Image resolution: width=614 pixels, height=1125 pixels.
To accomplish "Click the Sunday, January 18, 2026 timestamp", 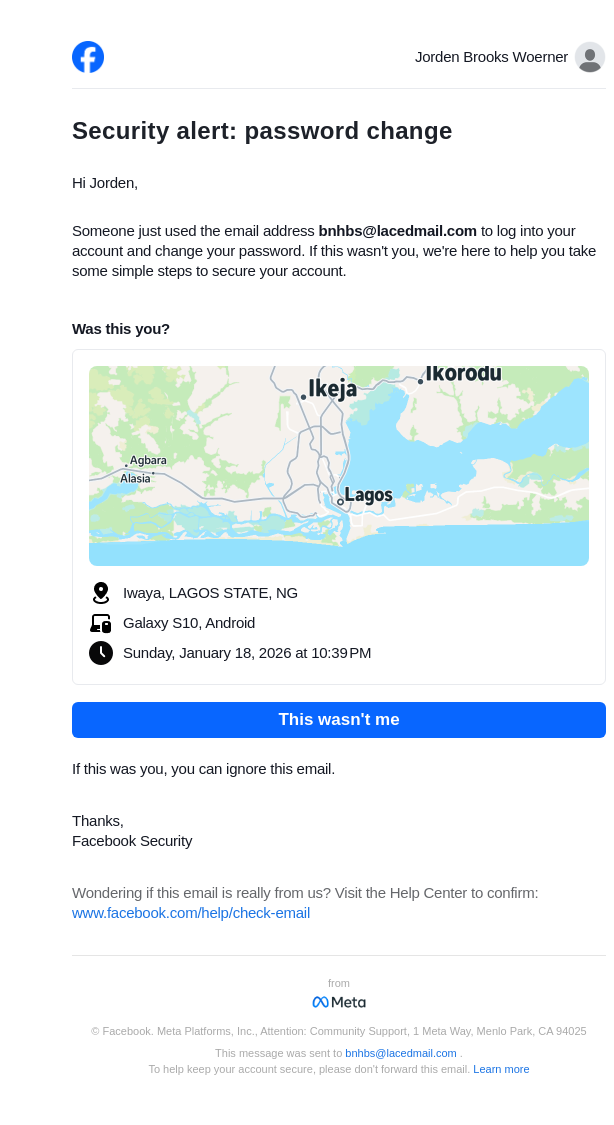I will [247, 653].
